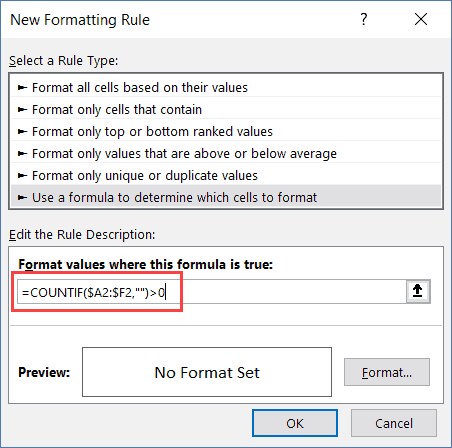The image size is (452, 448).
Task: Click the COUNTIF formula input field
Action: (212, 292)
